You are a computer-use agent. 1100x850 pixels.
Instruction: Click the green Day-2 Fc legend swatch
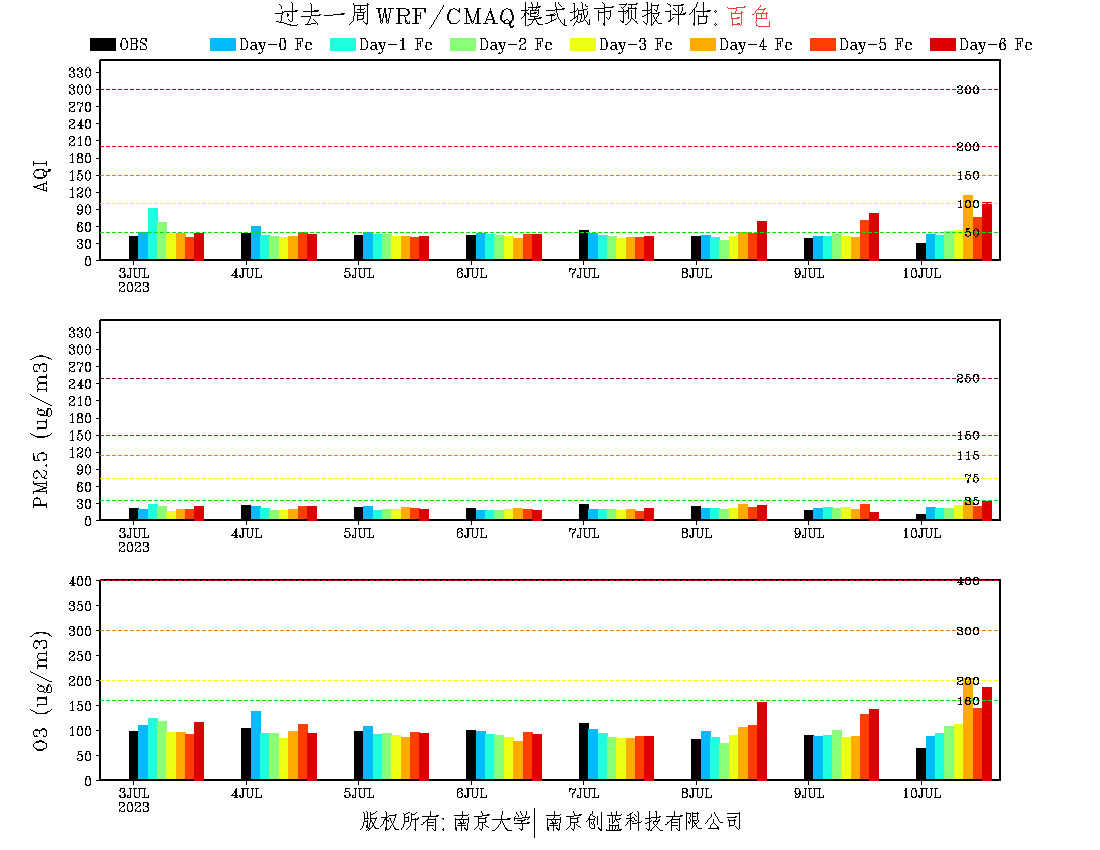(x=463, y=44)
